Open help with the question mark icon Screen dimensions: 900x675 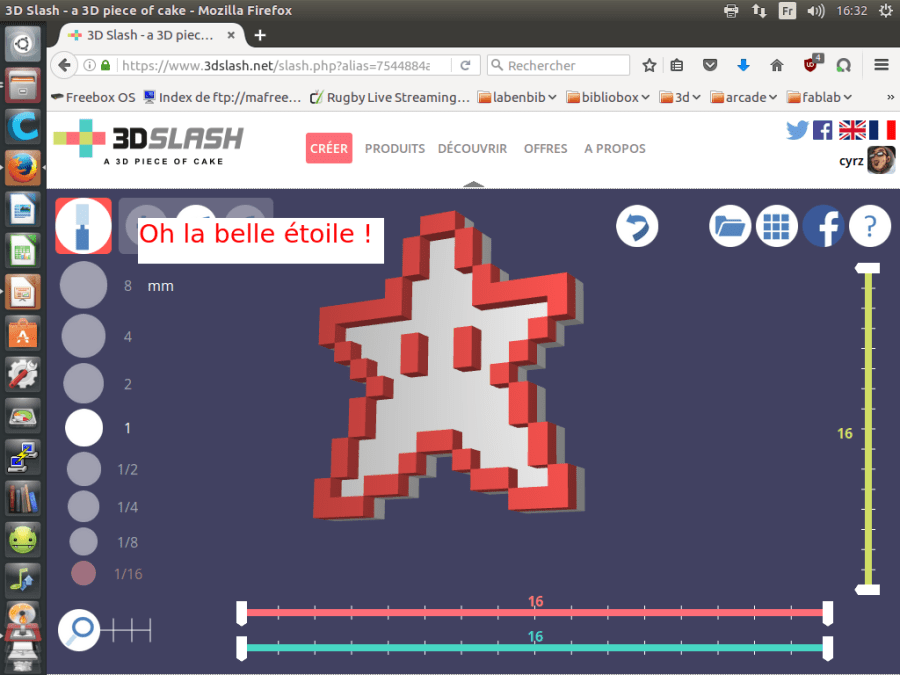869,226
